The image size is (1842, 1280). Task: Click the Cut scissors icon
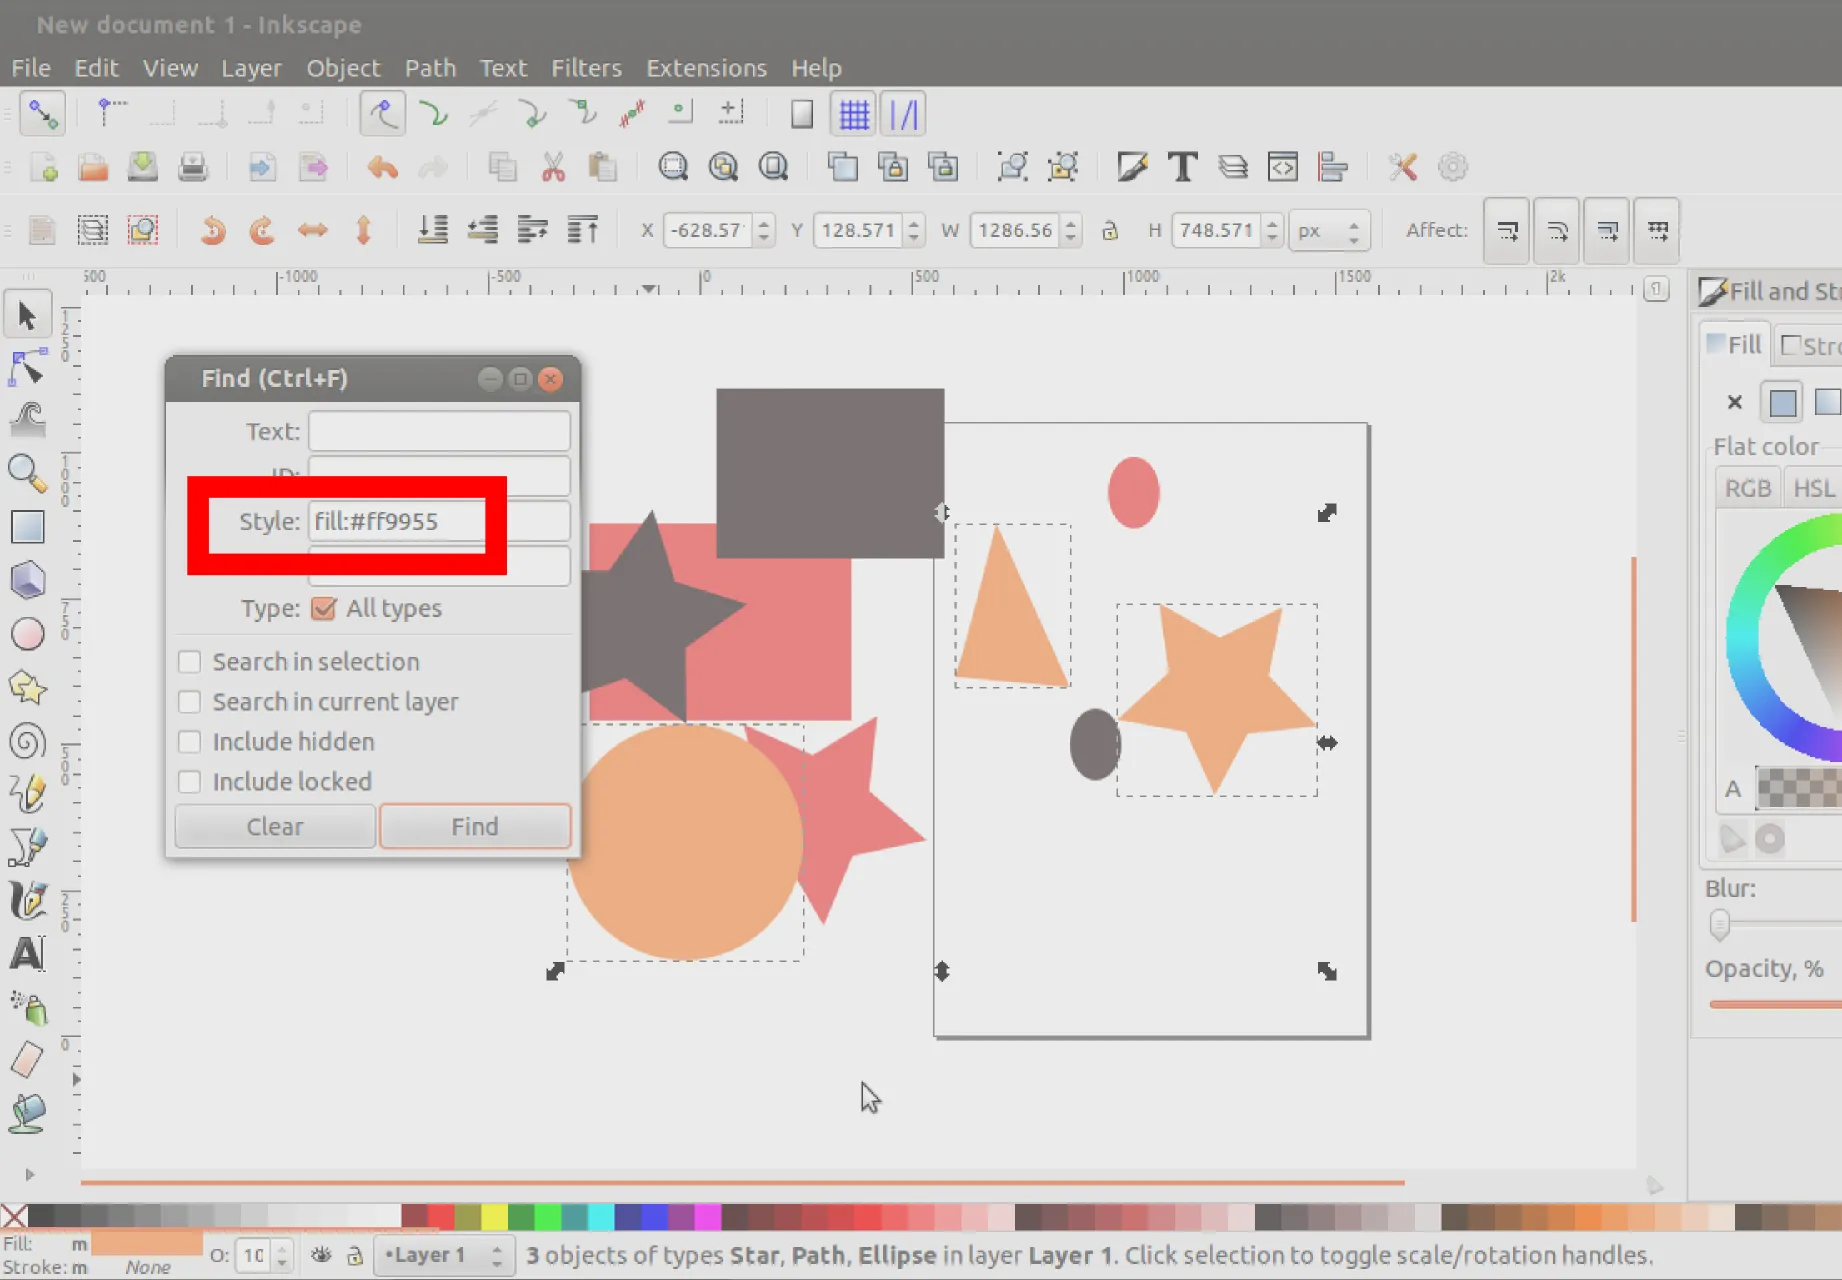click(x=553, y=167)
